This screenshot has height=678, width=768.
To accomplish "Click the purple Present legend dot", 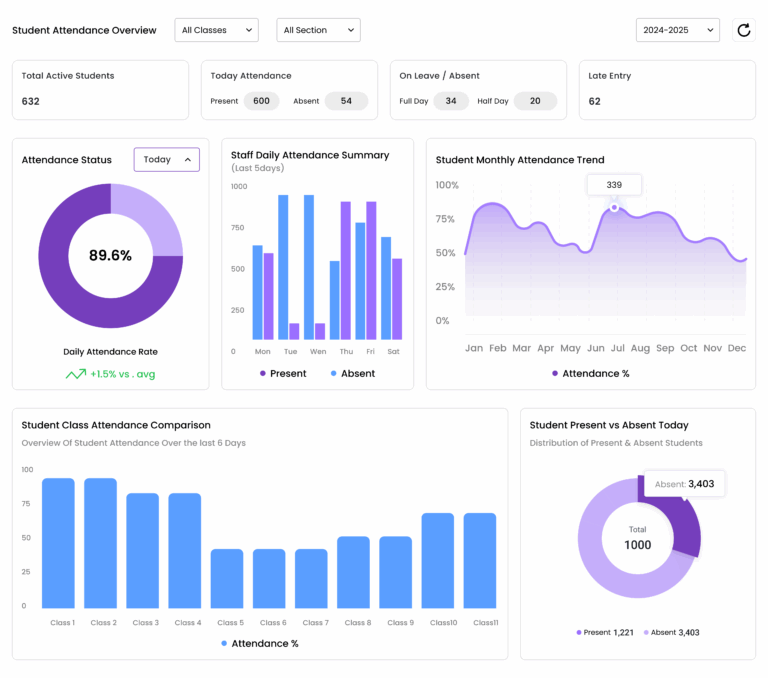I will (x=263, y=373).
